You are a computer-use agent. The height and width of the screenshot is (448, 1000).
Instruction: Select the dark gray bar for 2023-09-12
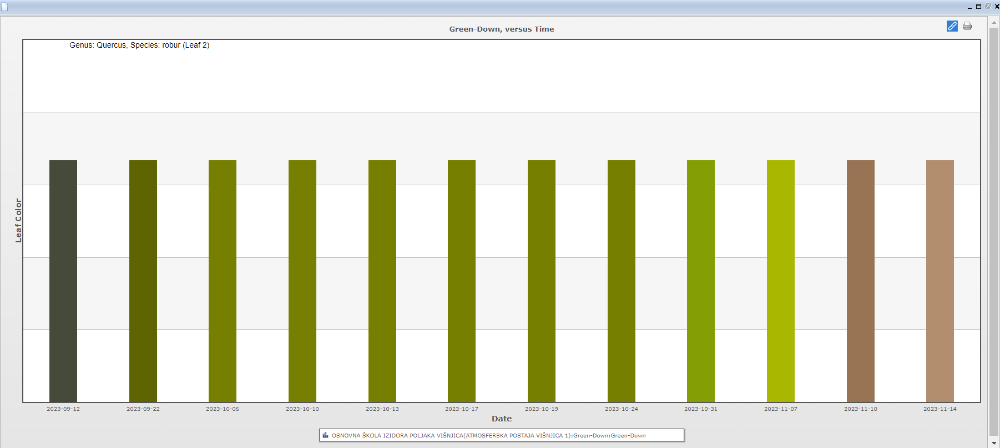point(63,280)
